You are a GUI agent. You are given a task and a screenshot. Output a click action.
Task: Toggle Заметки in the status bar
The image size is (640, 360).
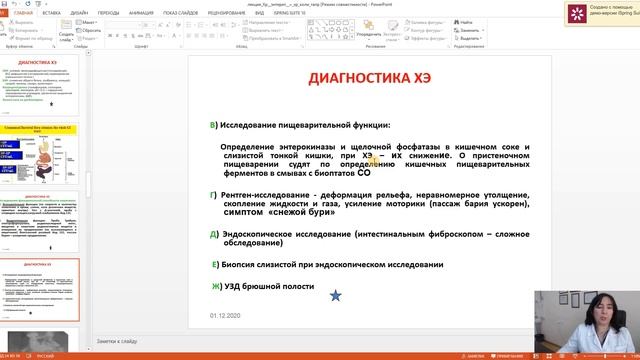coord(472,356)
